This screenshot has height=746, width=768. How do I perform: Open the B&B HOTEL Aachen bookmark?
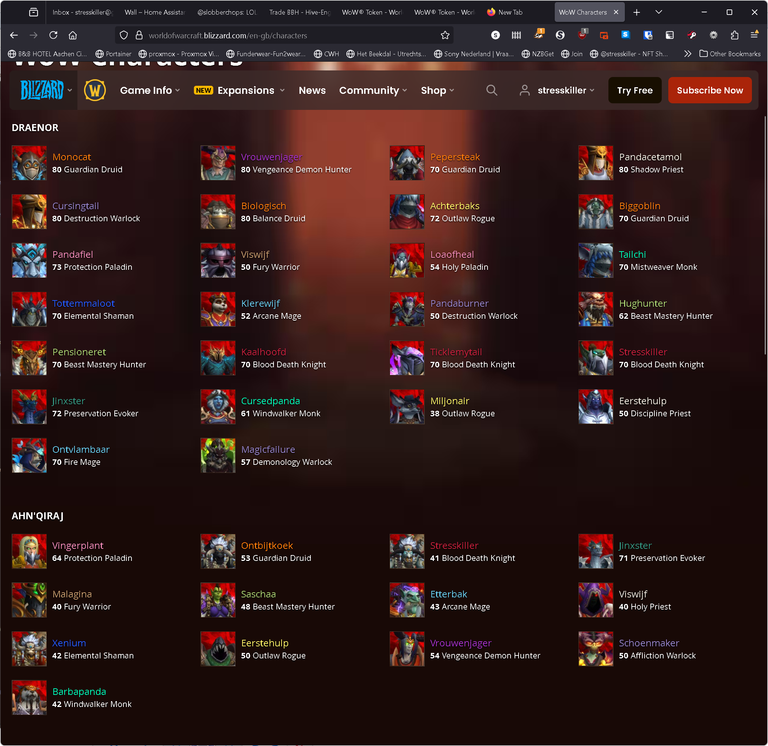(48, 54)
